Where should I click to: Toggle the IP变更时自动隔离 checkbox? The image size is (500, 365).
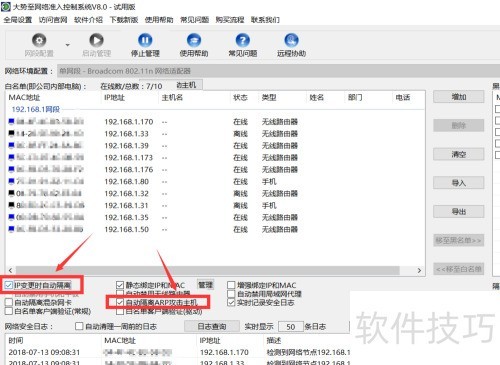click(x=9, y=285)
